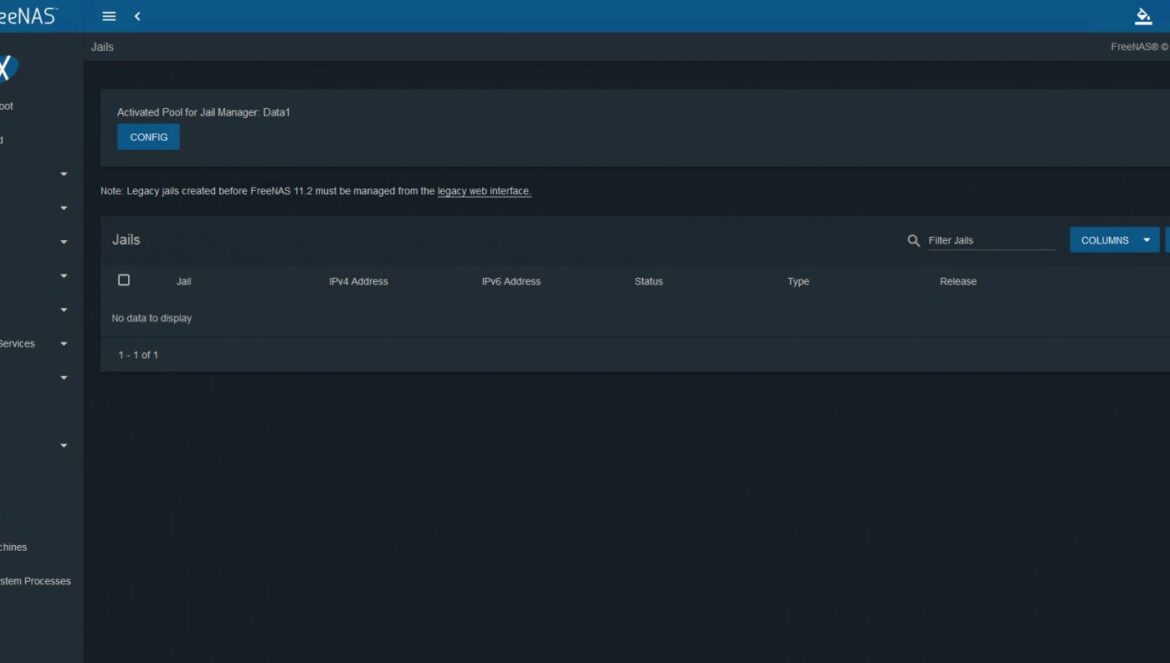This screenshot has height=663, width=1170.
Task: Click the CONFIG button
Action: point(148,137)
